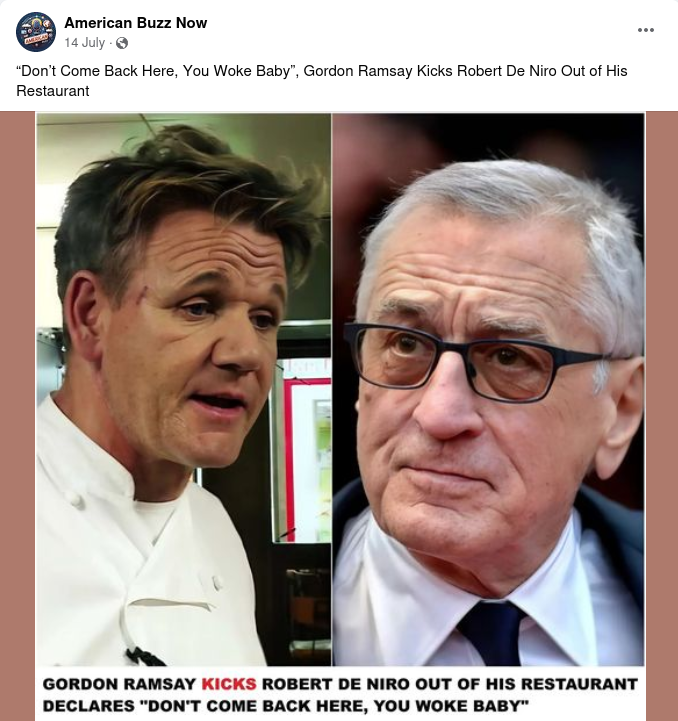The height and width of the screenshot is (721, 678).
Task: Click the headline line starting DECLARES
Action: (x=286, y=705)
